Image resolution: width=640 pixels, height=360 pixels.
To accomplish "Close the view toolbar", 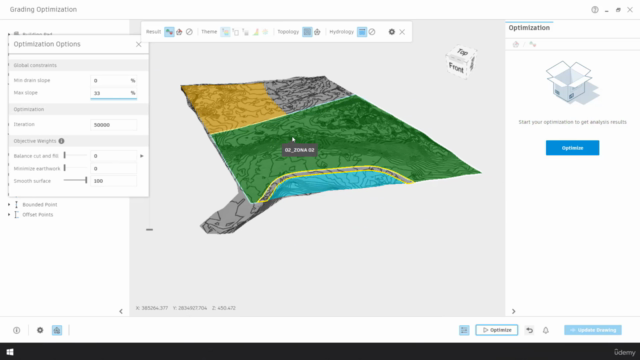I will [x=402, y=32].
